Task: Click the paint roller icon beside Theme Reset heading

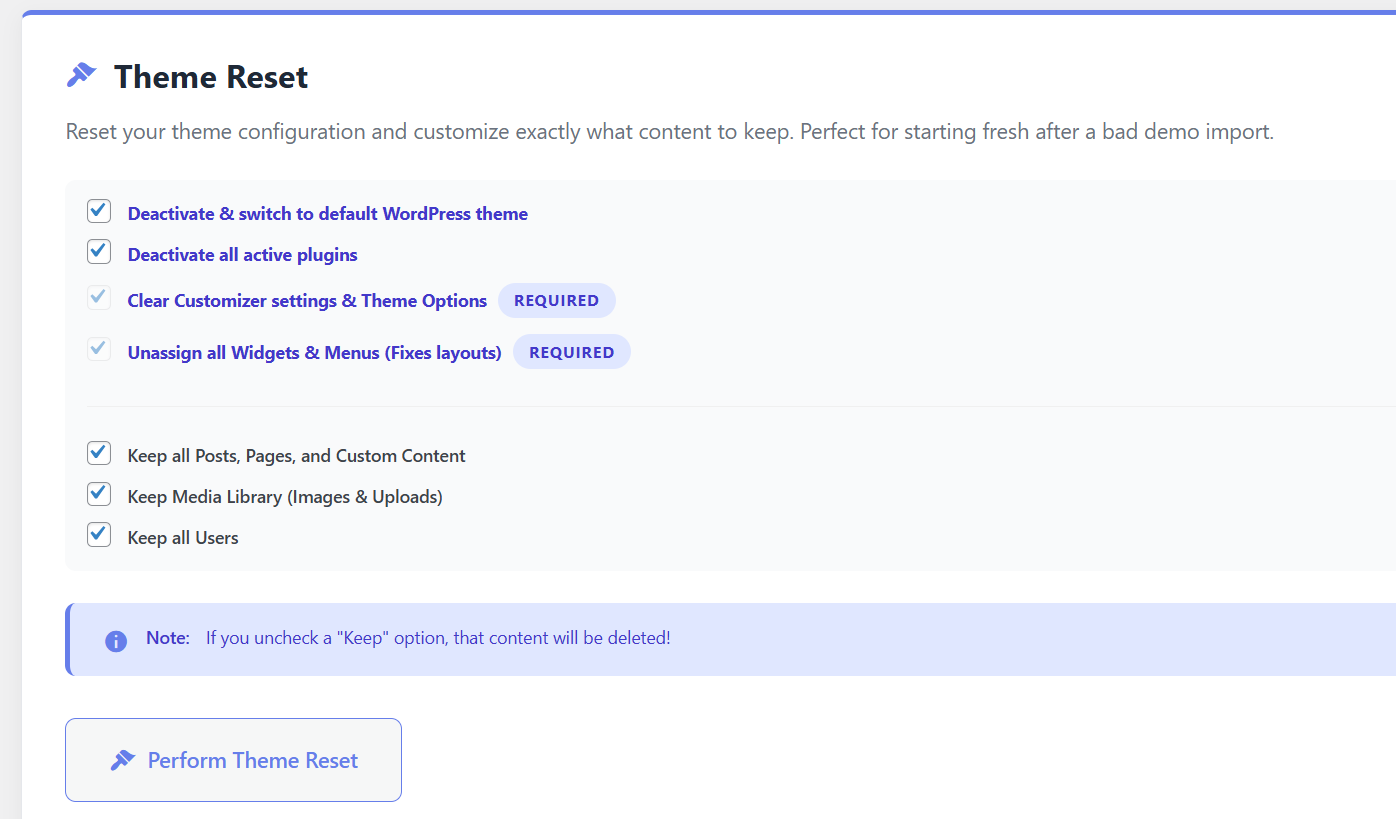Action: [x=81, y=75]
